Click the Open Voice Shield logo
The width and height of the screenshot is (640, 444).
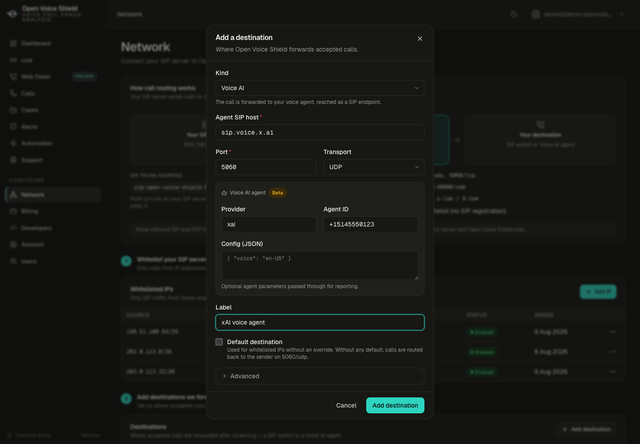pyautogui.click(x=12, y=14)
